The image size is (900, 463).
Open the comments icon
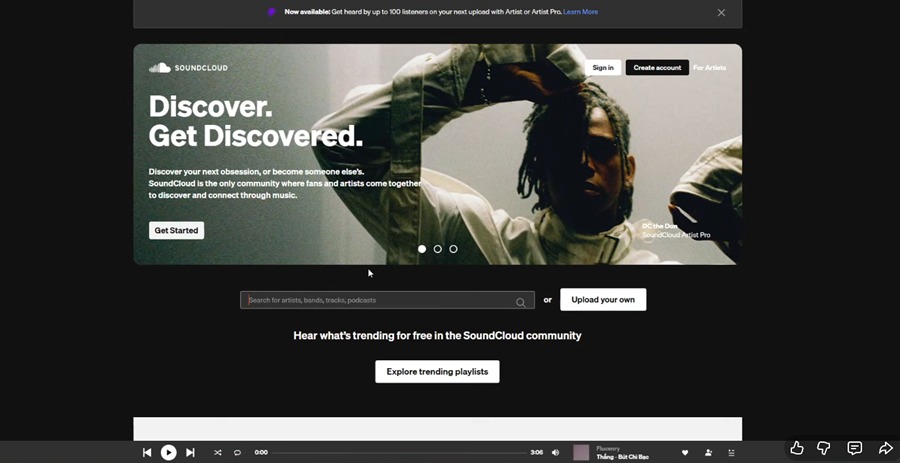855,448
